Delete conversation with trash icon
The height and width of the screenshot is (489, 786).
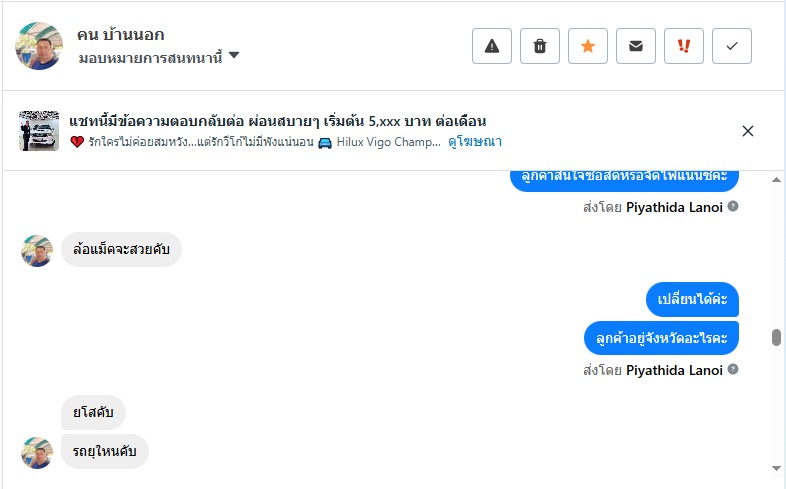click(540, 46)
